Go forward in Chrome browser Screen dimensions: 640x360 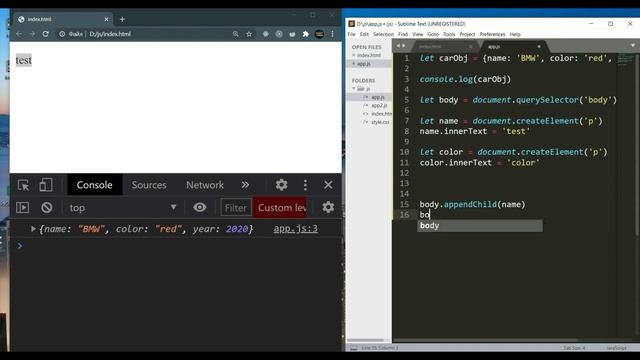tap(32, 34)
